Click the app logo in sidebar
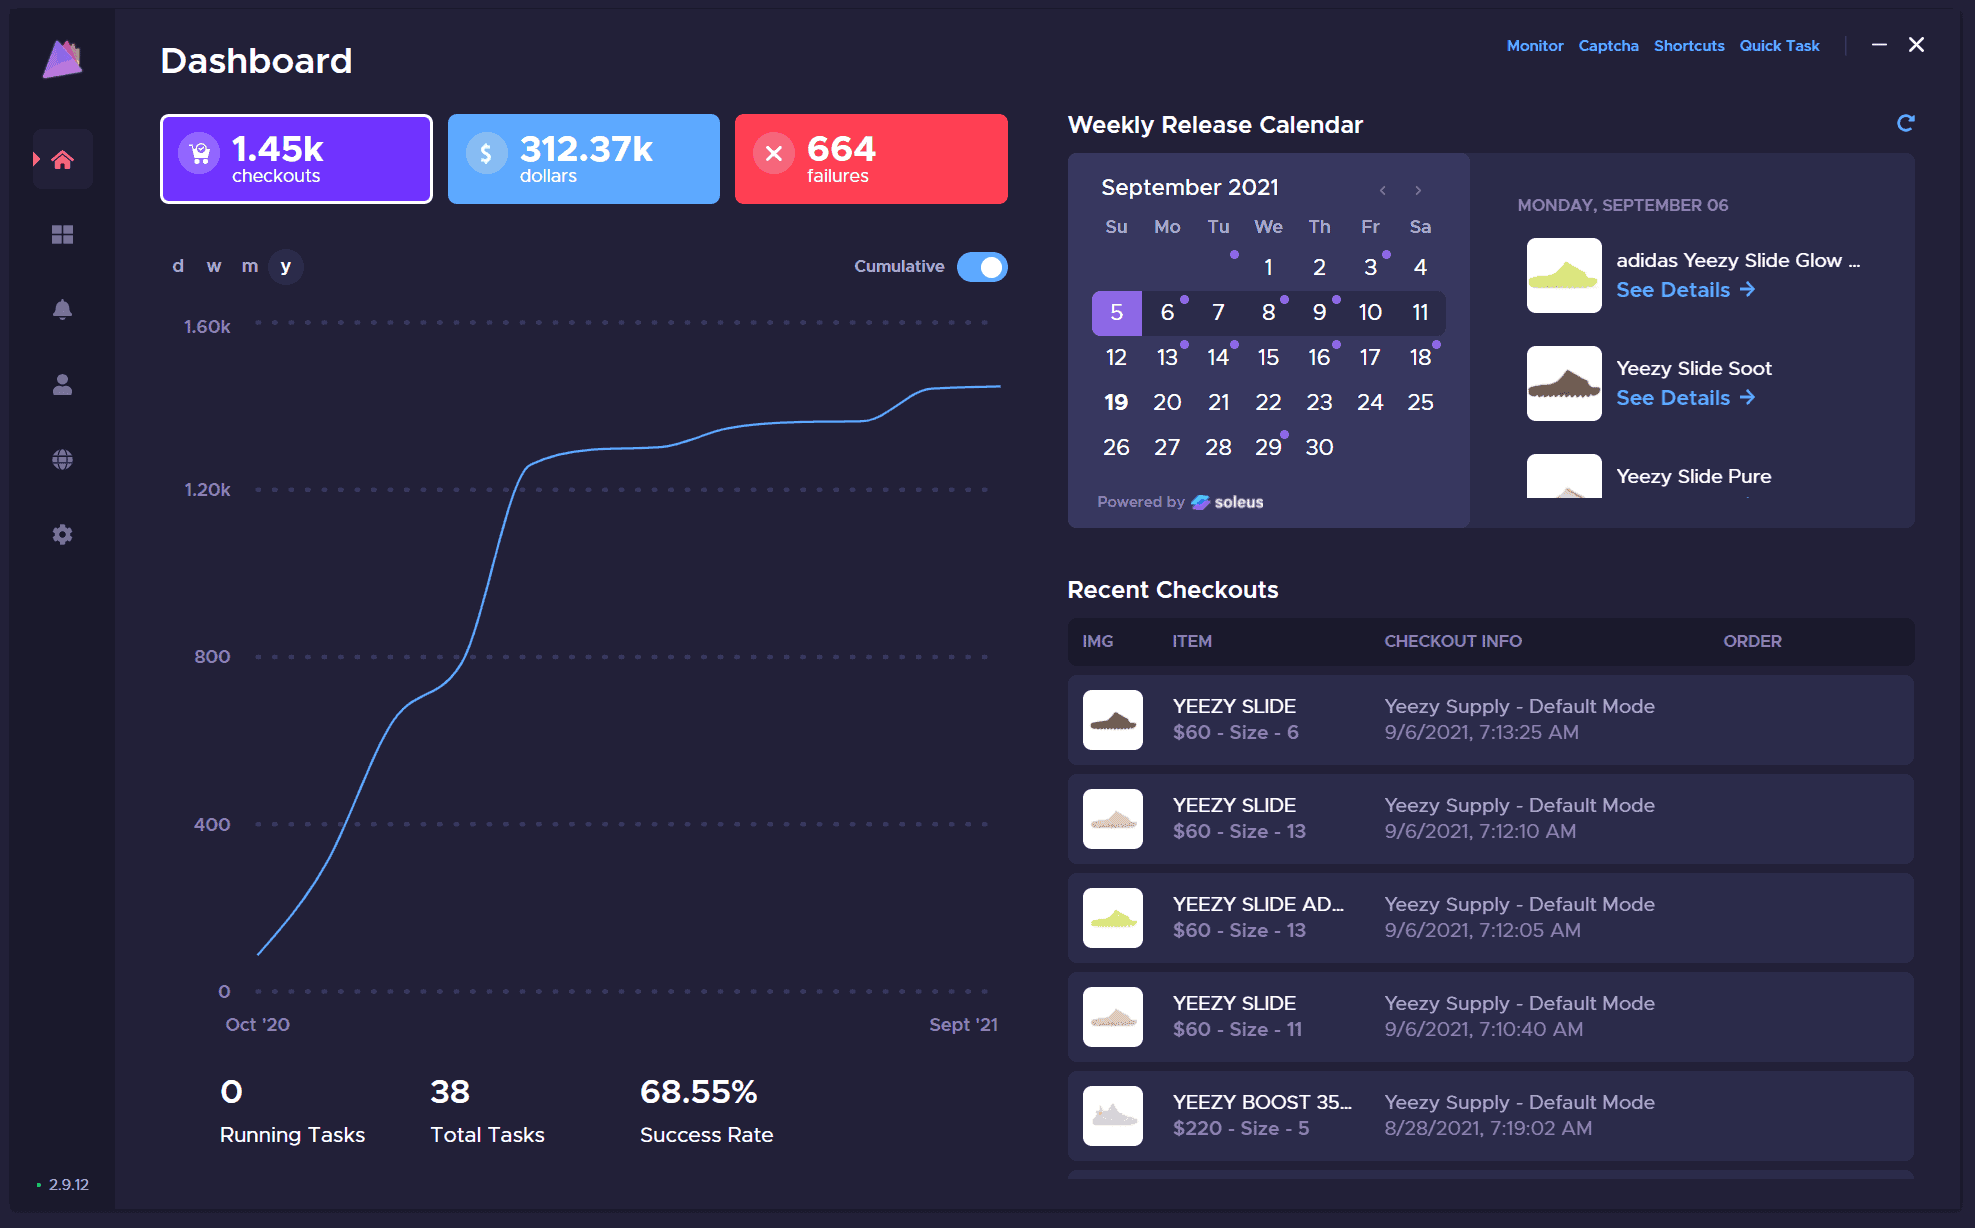This screenshot has width=1975, height=1228. [62, 60]
